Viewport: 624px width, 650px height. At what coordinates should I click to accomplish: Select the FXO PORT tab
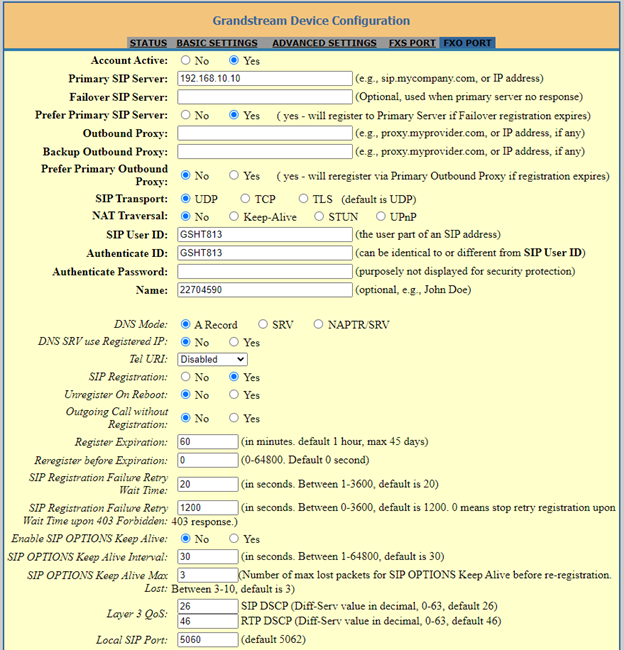pyautogui.click(x=467, y=43)
